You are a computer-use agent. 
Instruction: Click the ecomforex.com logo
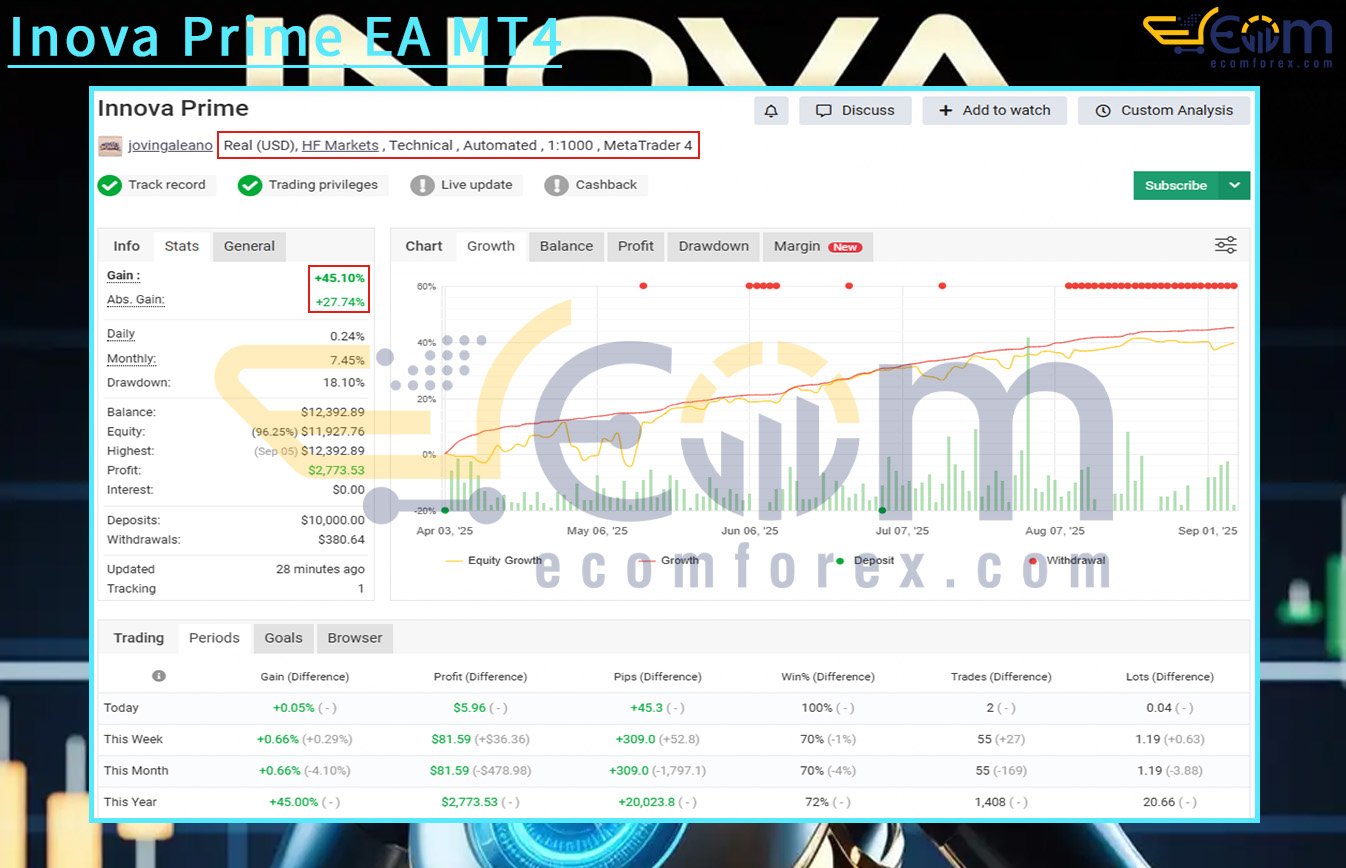1238,38
